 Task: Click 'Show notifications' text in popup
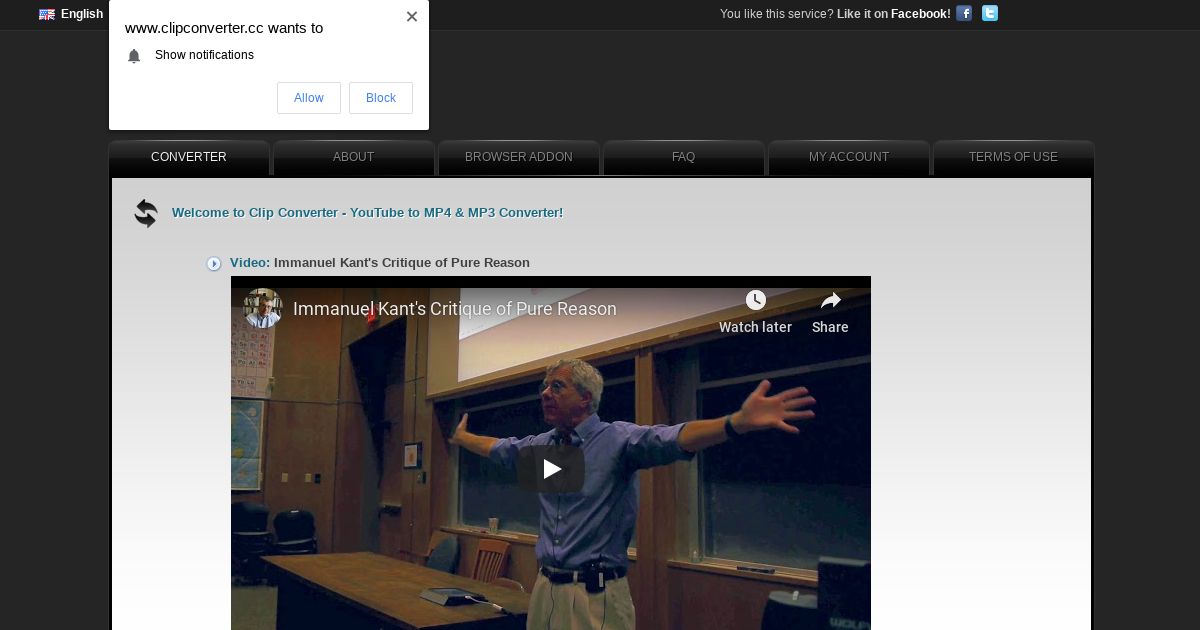204,55
